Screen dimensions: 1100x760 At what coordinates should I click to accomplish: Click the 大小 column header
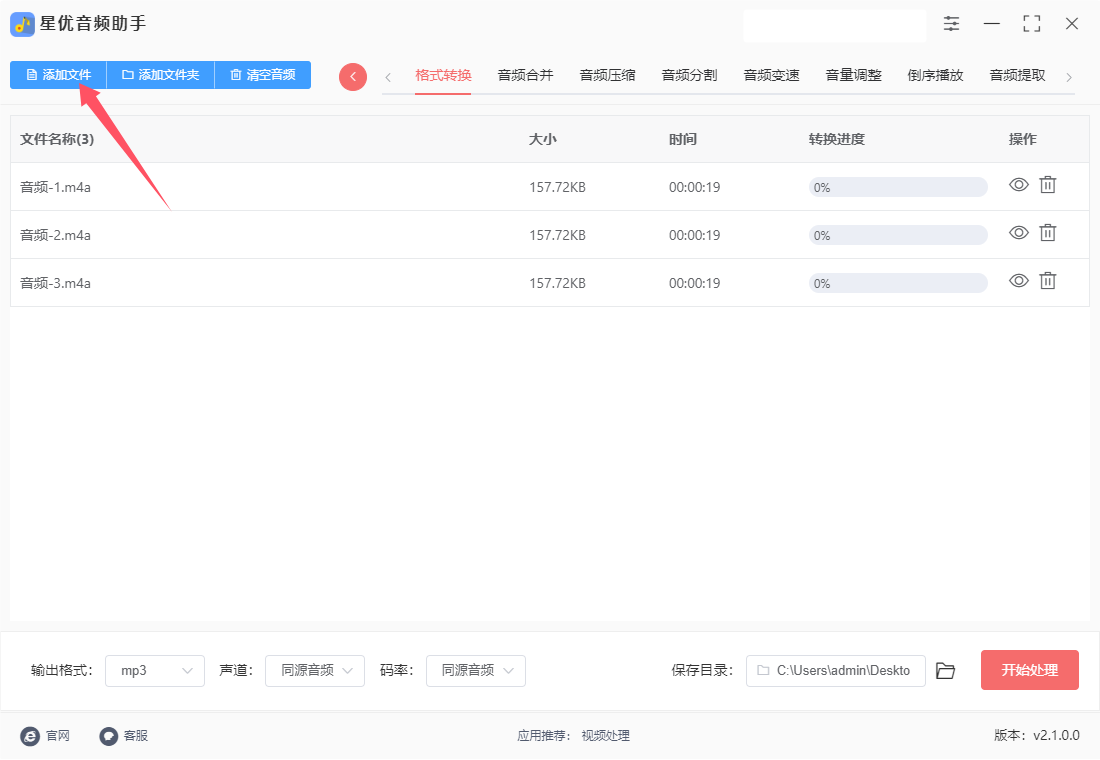[x=542, y=139]
